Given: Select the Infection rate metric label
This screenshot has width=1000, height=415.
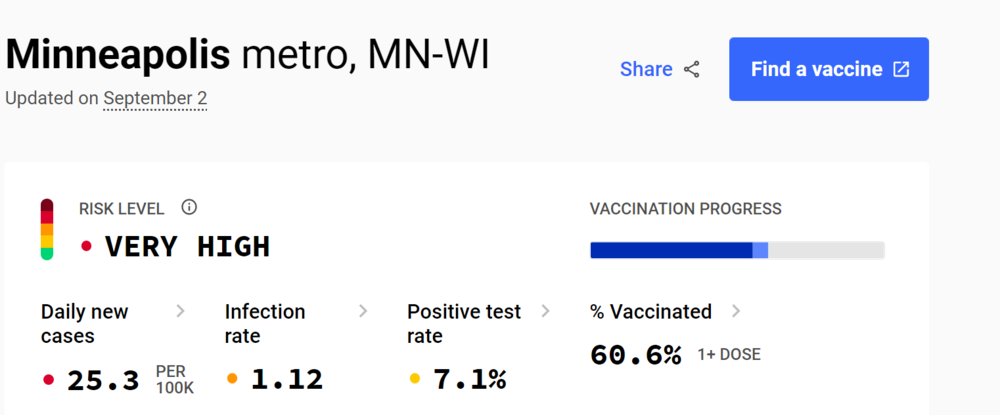Looking at the screenshot, I should (x=265, y=324).
